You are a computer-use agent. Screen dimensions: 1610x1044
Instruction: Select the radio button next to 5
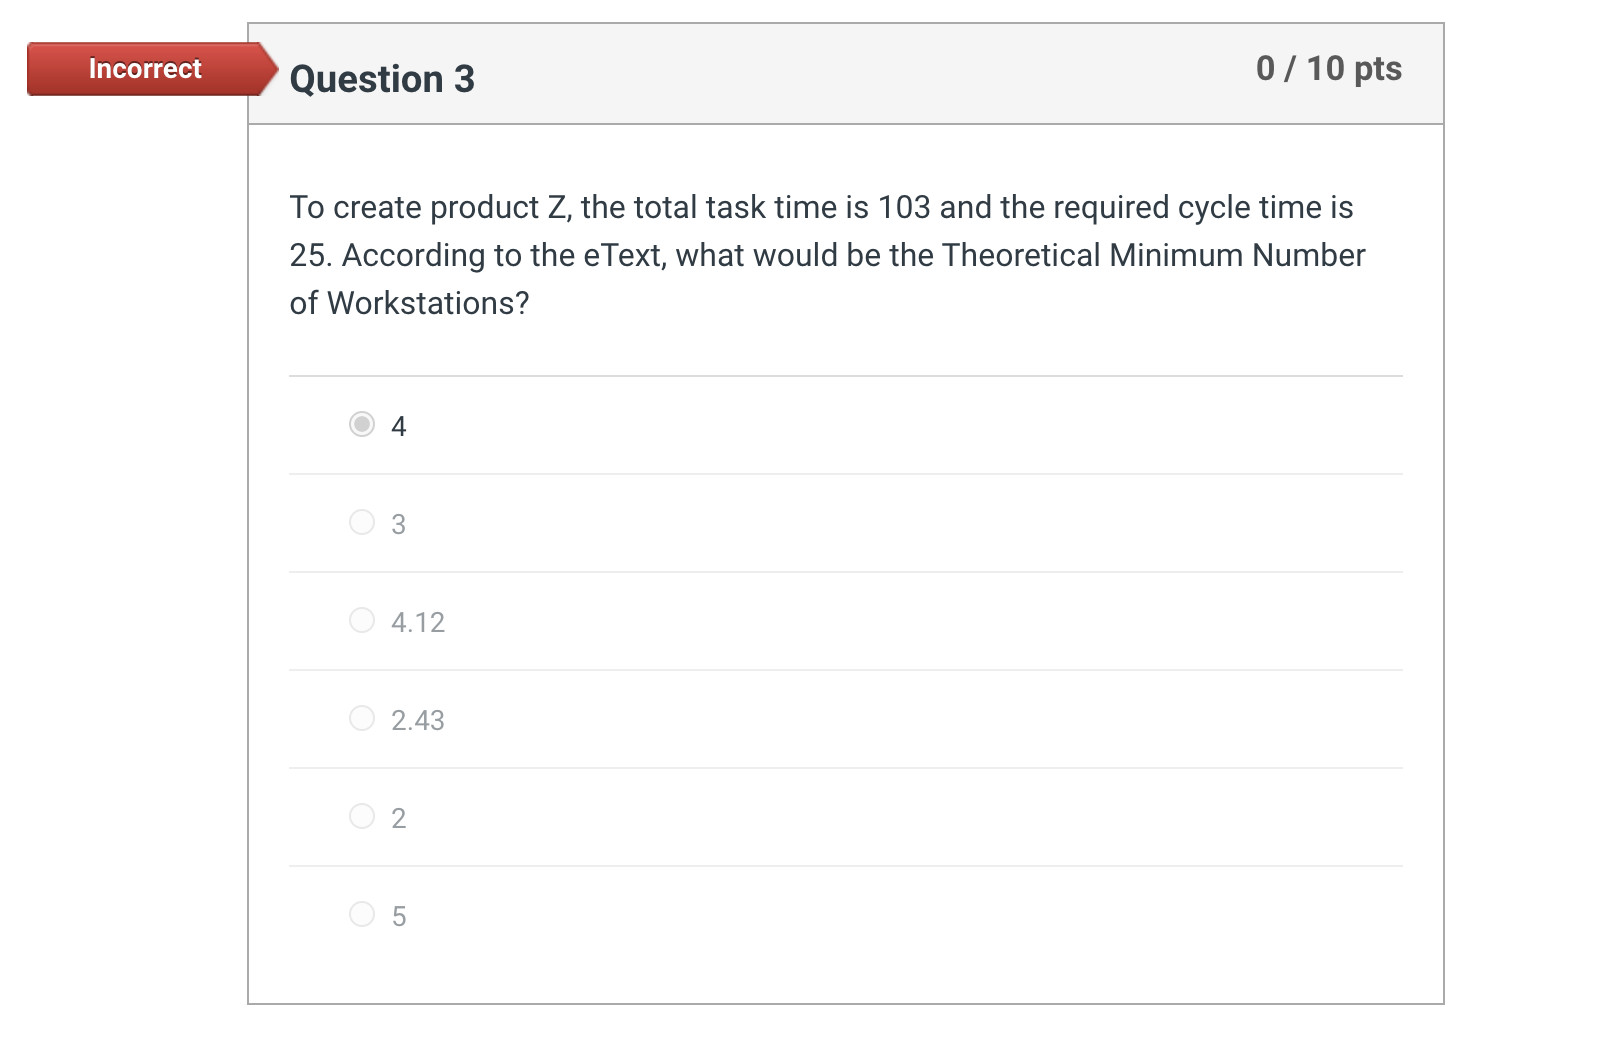coord(361,914)
